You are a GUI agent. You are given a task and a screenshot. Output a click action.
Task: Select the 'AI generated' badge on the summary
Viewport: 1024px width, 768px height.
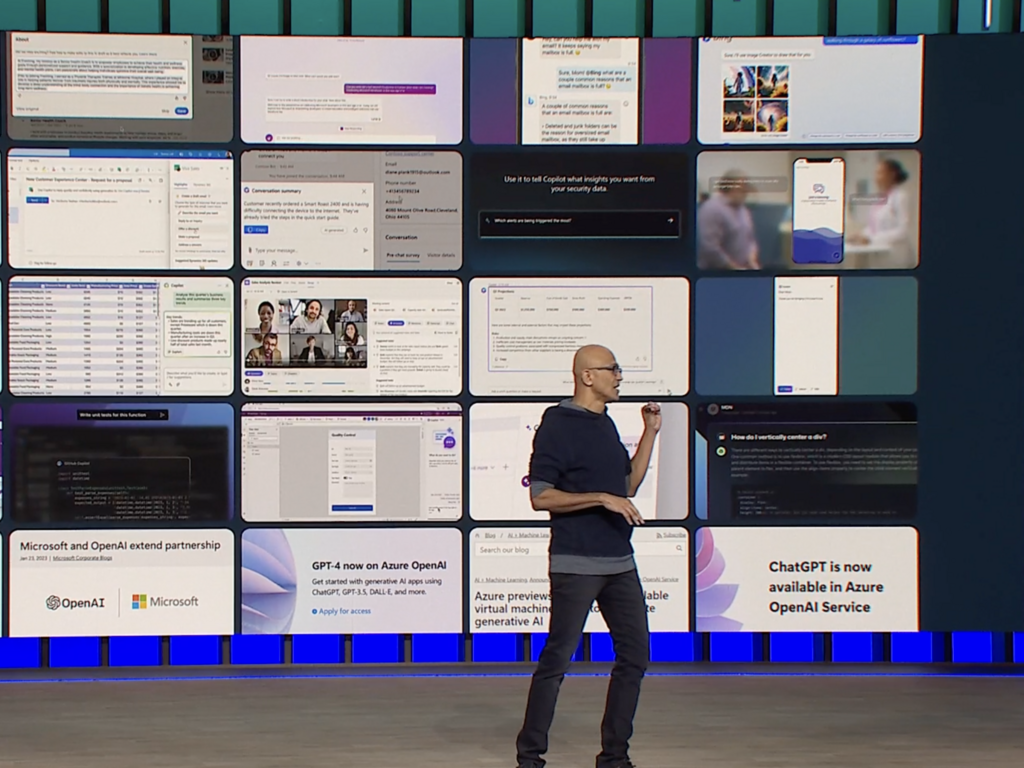pyautogui.click(x=334, y=230)
